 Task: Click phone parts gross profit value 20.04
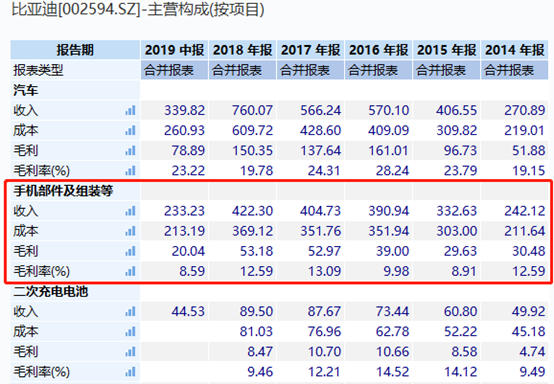tap(188, 252)
